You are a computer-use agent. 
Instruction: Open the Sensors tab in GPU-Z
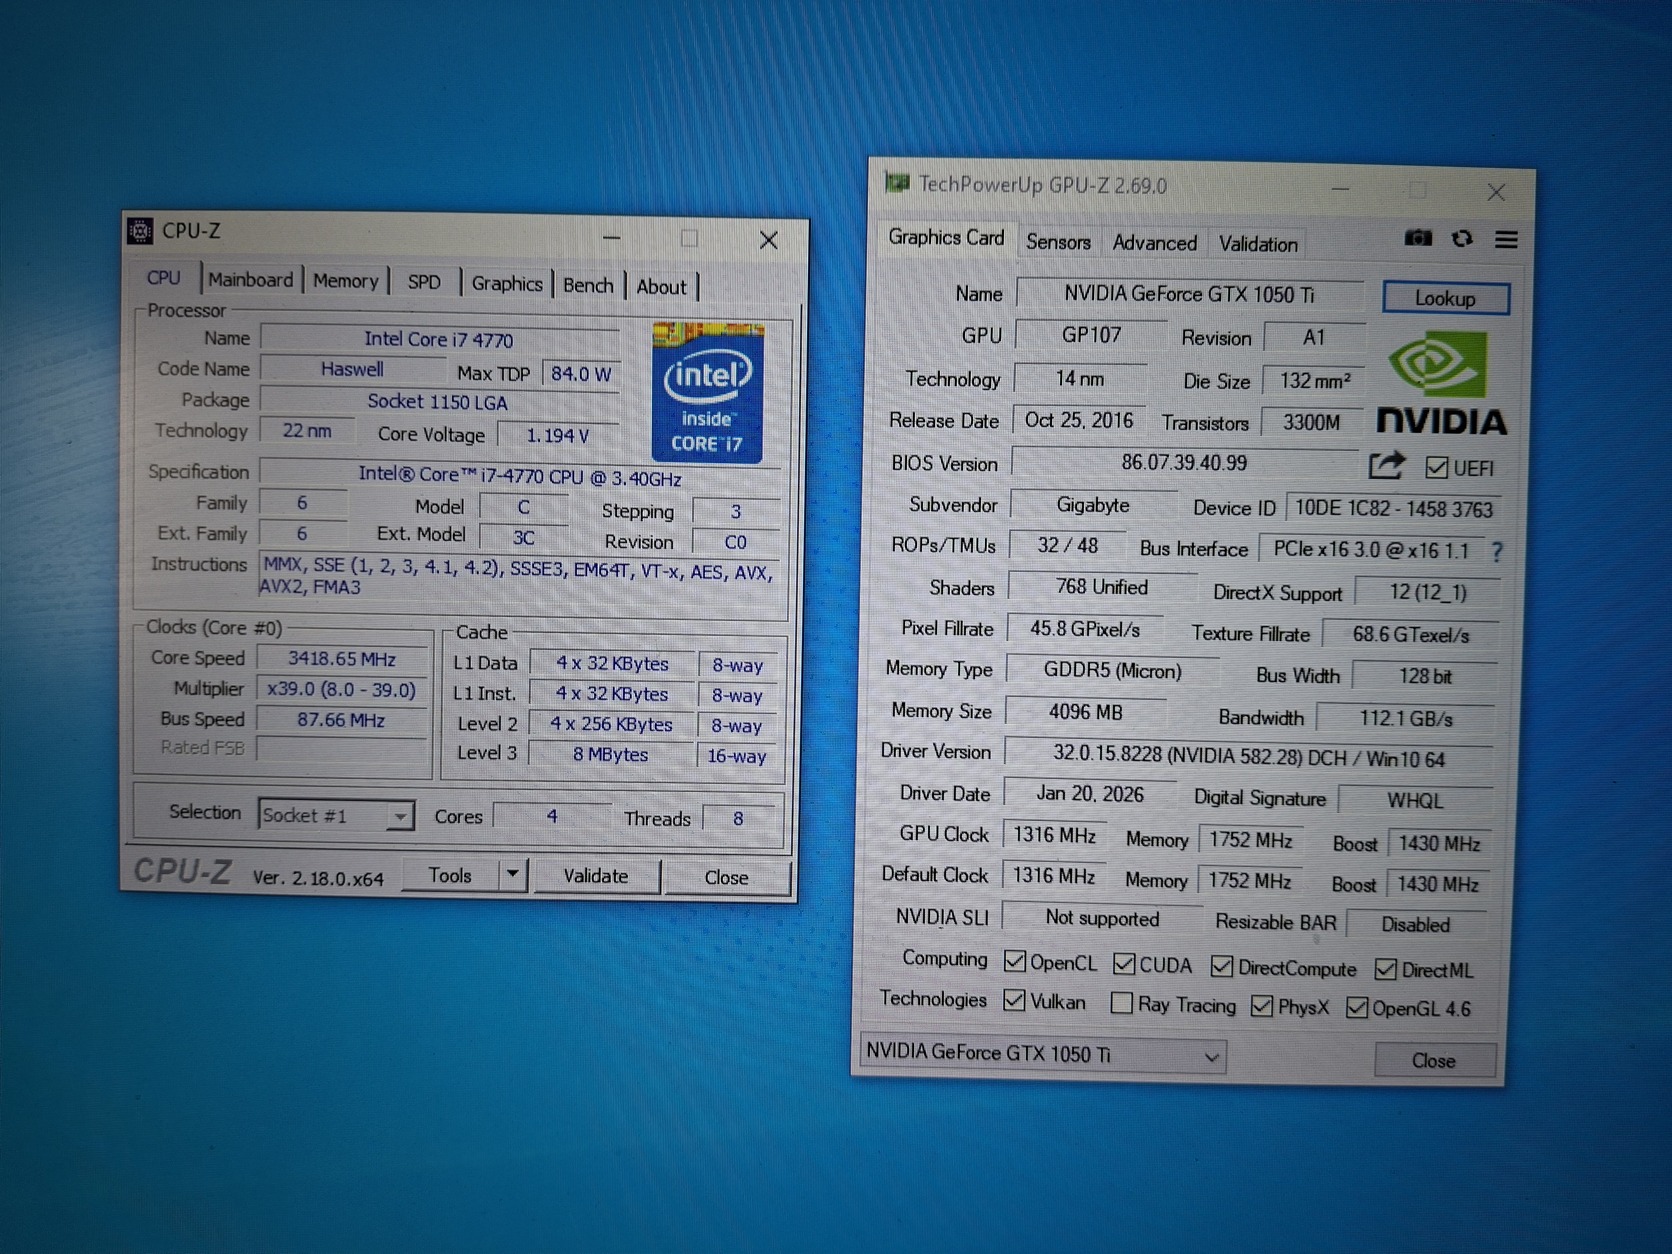tap(1058, 242)
